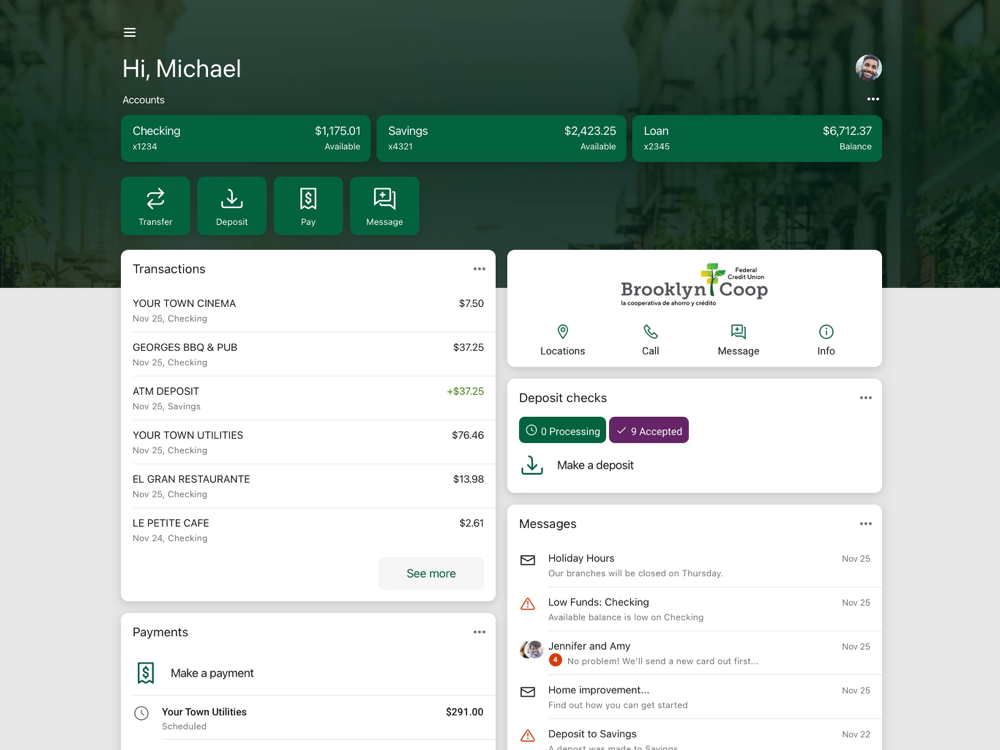Open Message icon in Brooklyn Coop card
The width and height of the screenshot is (1000, 750).
739,332
